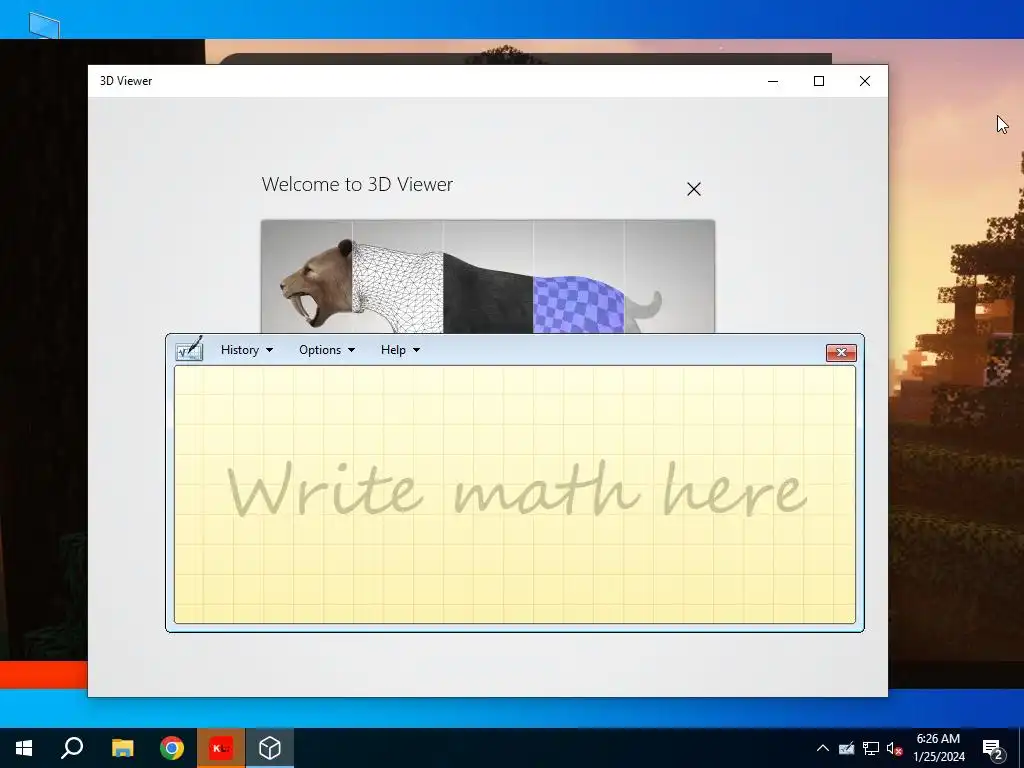Select the desktop icon at top-left

tap(44, 25)
